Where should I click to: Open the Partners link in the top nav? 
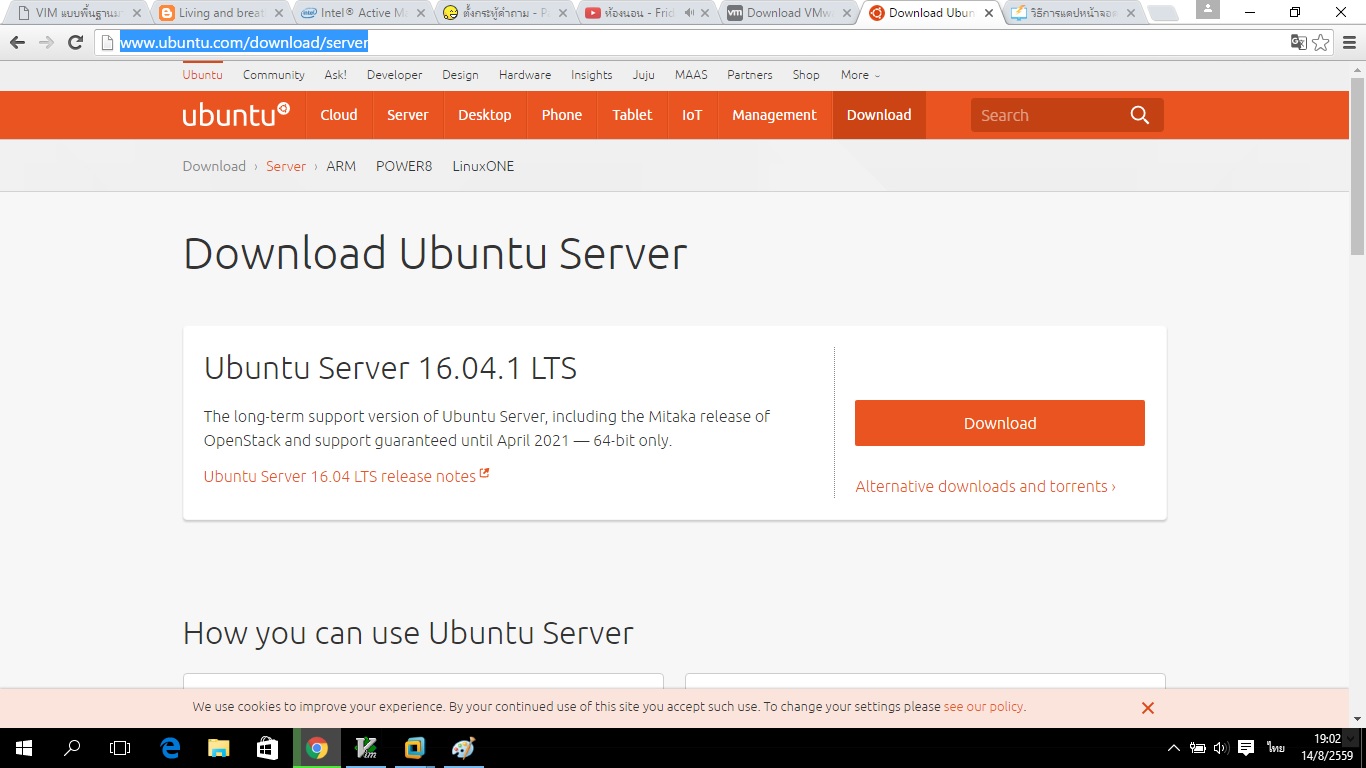750,75
